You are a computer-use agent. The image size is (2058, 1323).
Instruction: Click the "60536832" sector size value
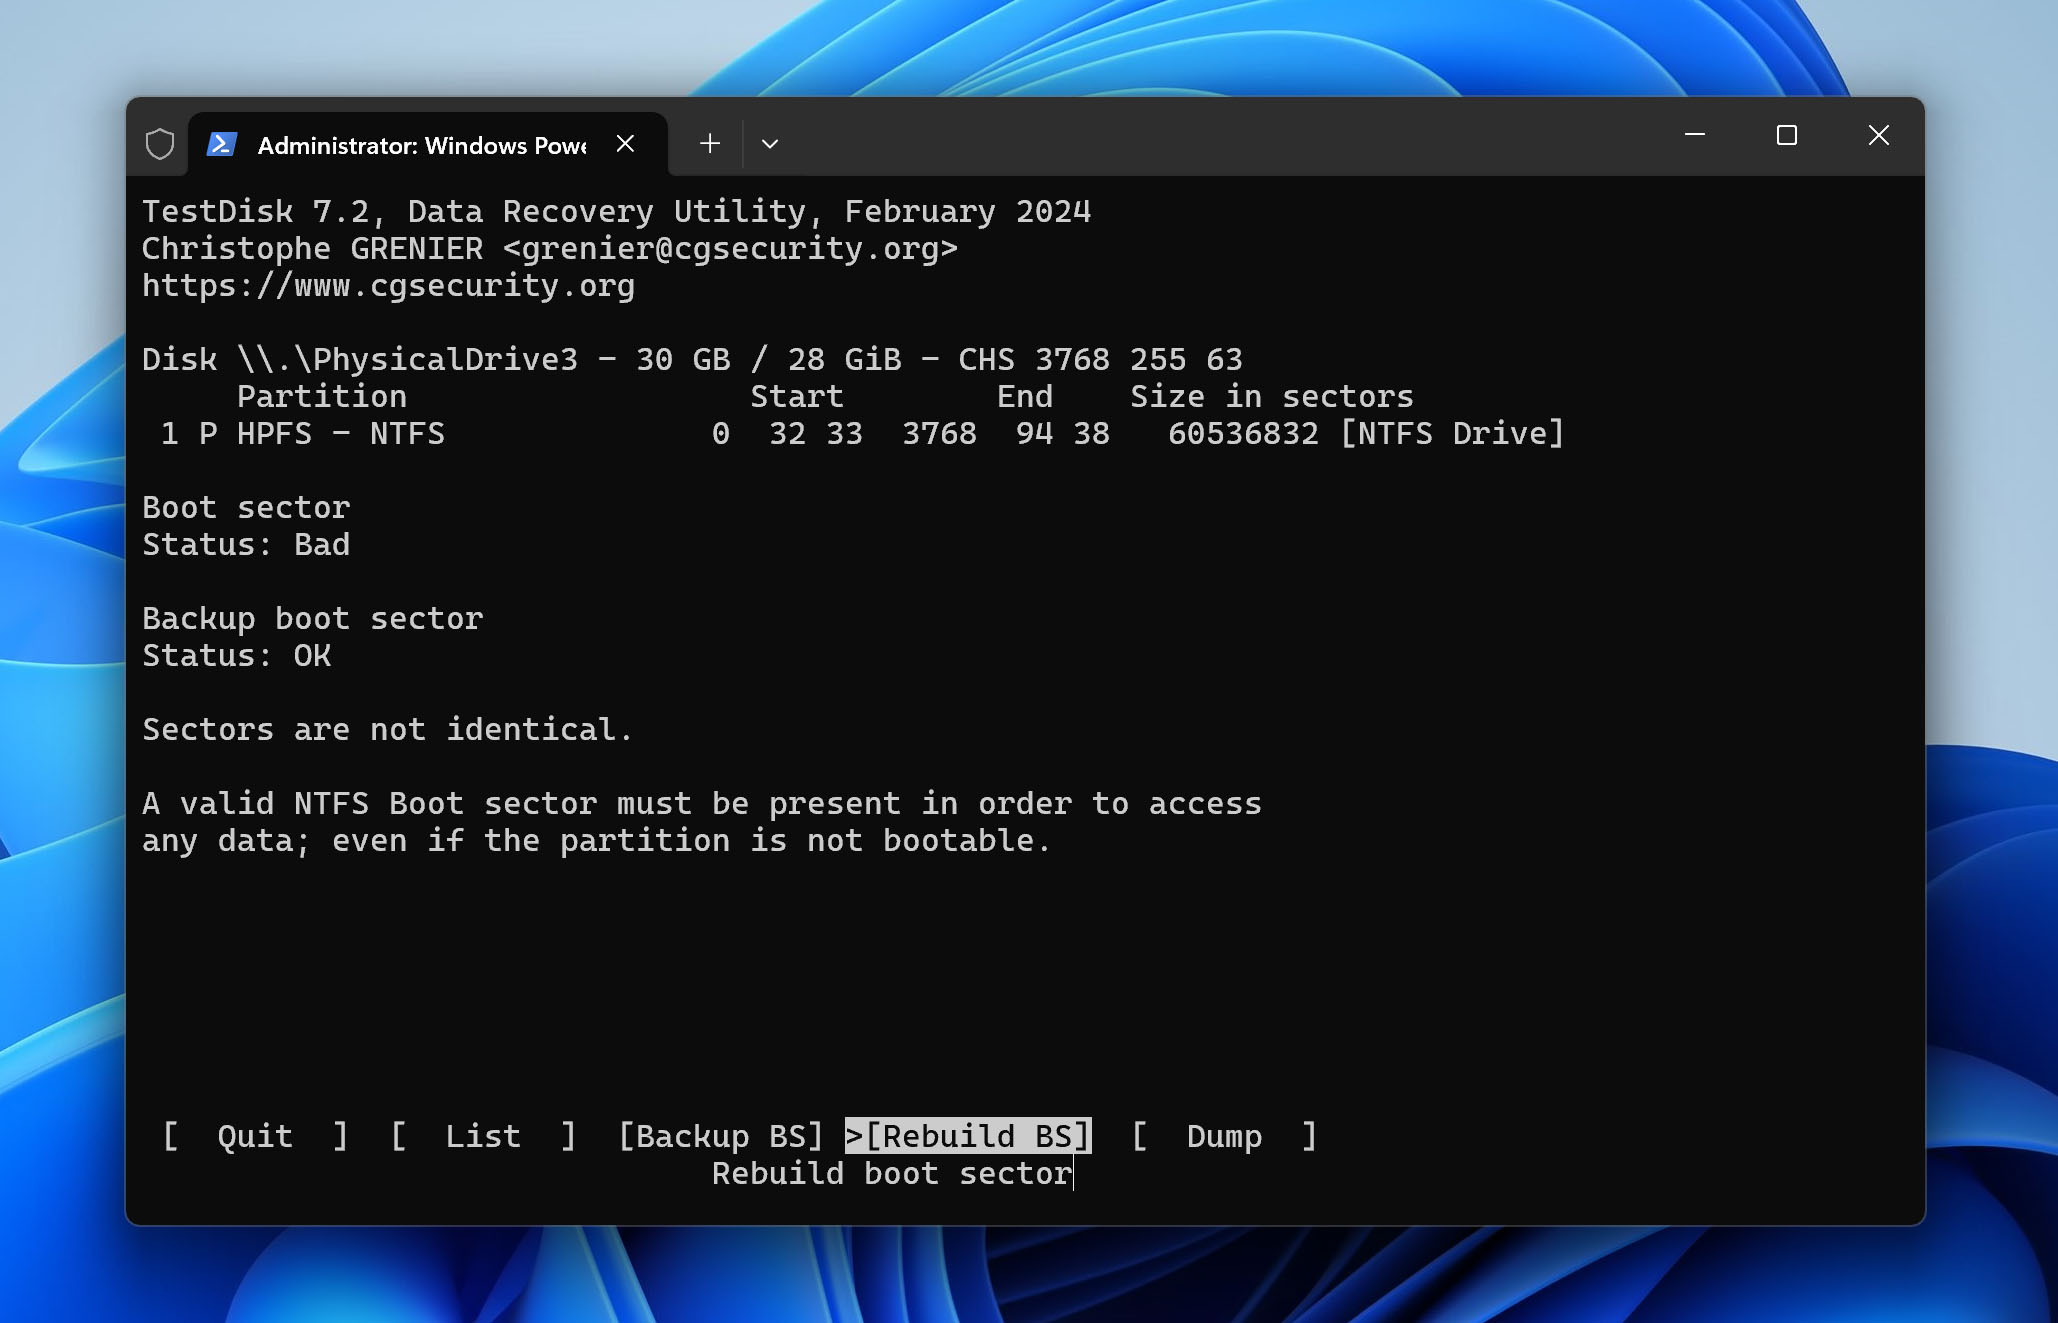click(x=1243, y=434)
